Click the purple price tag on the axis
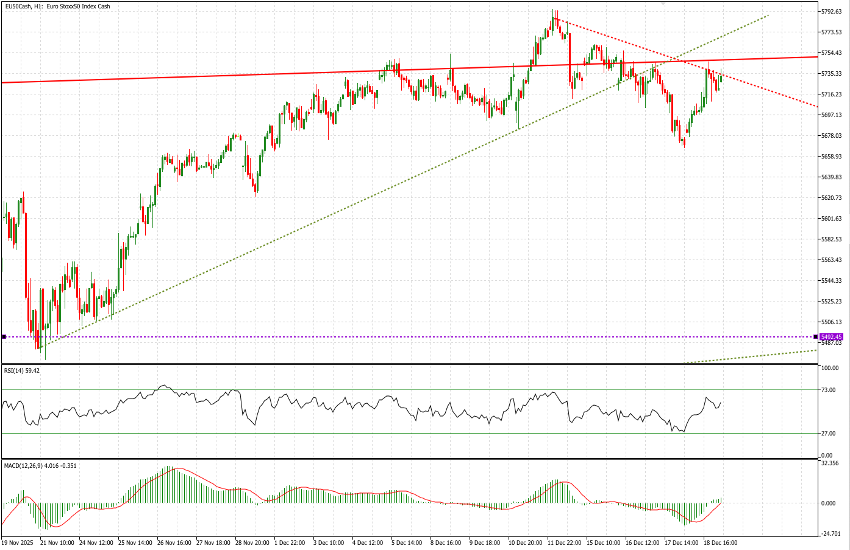Image resolution: width=850 pixels, height=550 pixels. pos(832,337)
